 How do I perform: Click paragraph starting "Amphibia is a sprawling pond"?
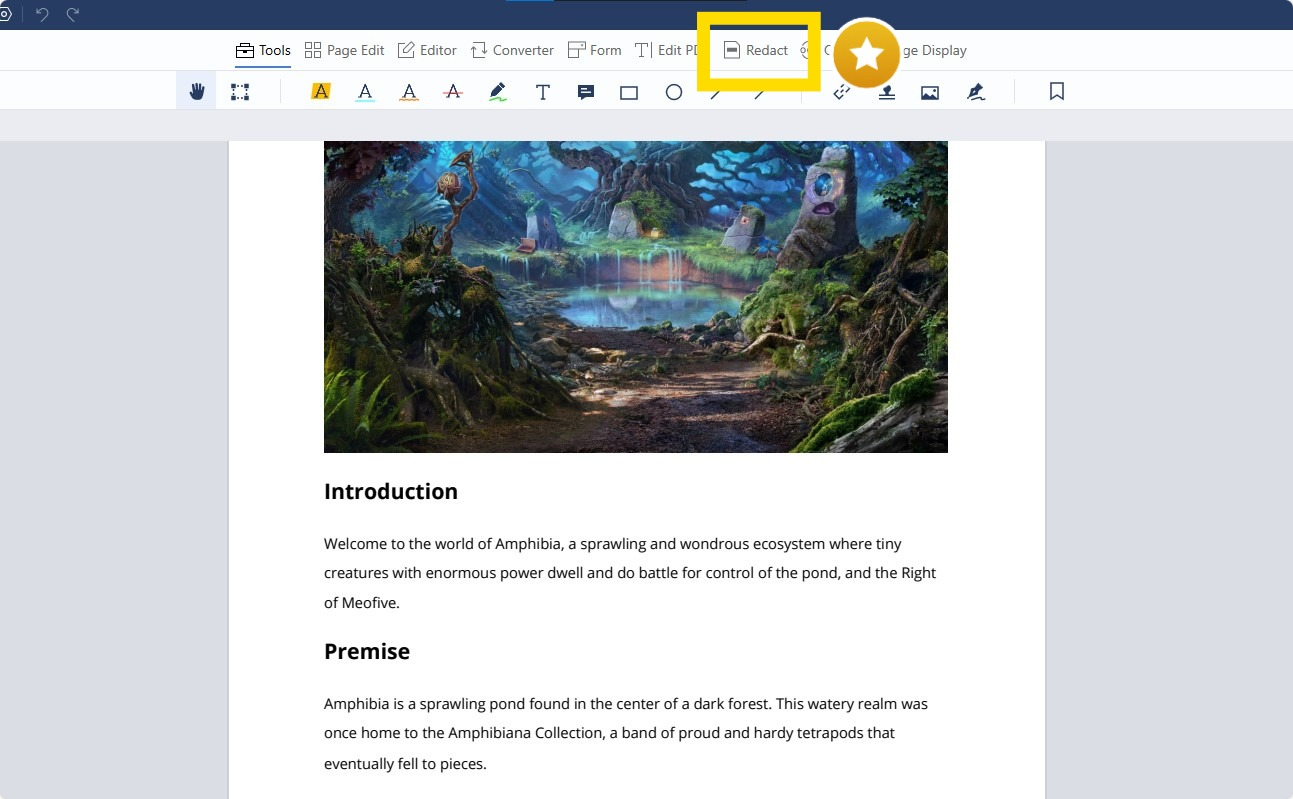(626, 733)
